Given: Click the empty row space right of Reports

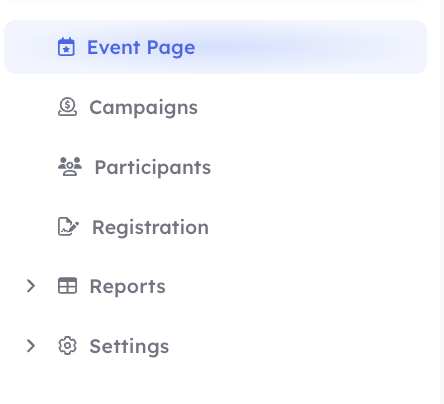Looking at the screenshot, I should click(x=298, y=286).
